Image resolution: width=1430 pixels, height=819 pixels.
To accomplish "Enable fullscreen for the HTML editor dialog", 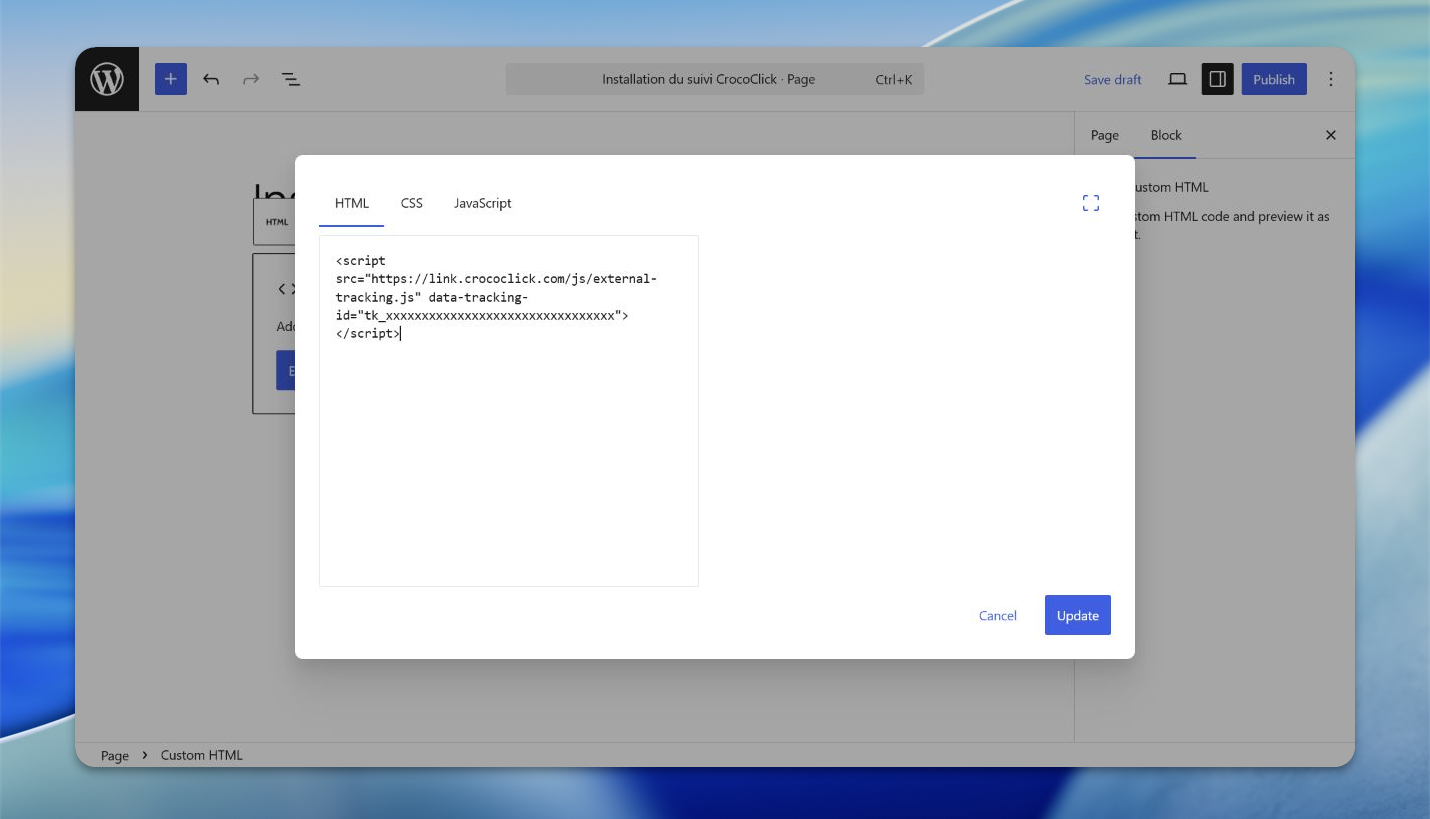I will click(1091, 203).
